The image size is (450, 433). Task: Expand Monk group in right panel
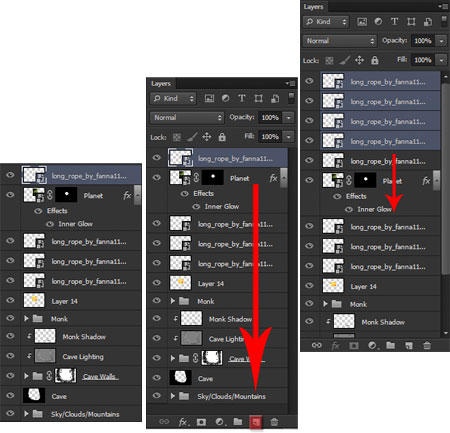(x=325, y=304)
